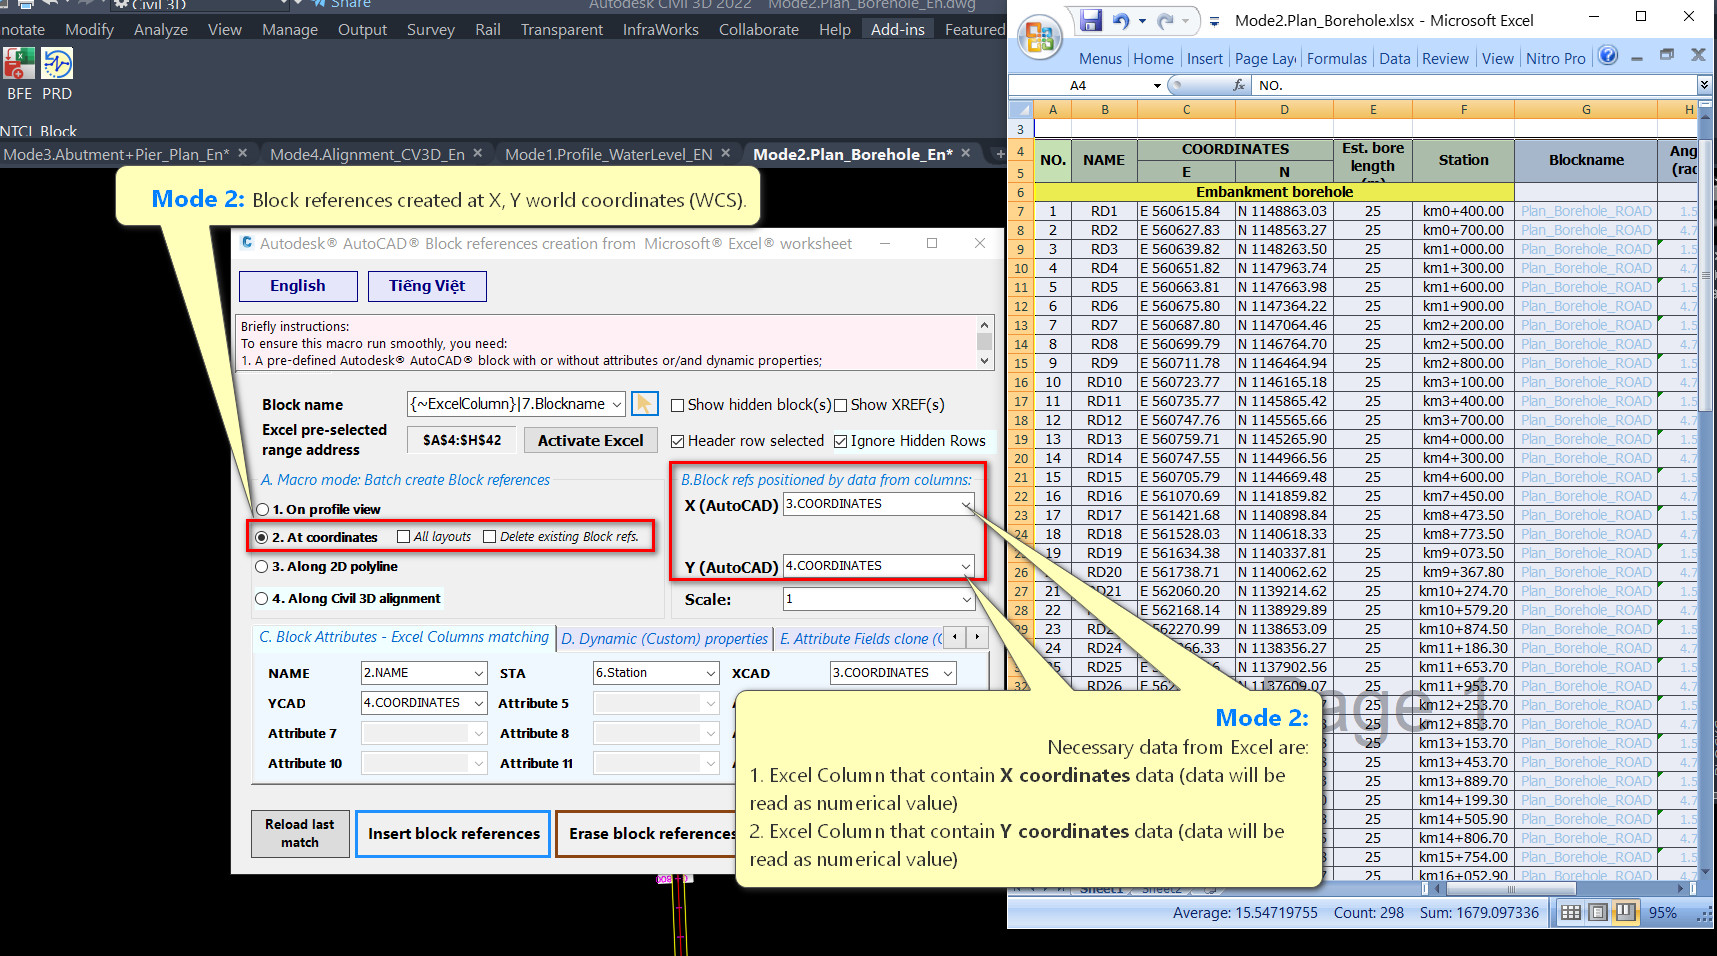Screen dimensions: 1717x956
Task: Click the range address field $A$4:$H$42
Action: [462, 440]
